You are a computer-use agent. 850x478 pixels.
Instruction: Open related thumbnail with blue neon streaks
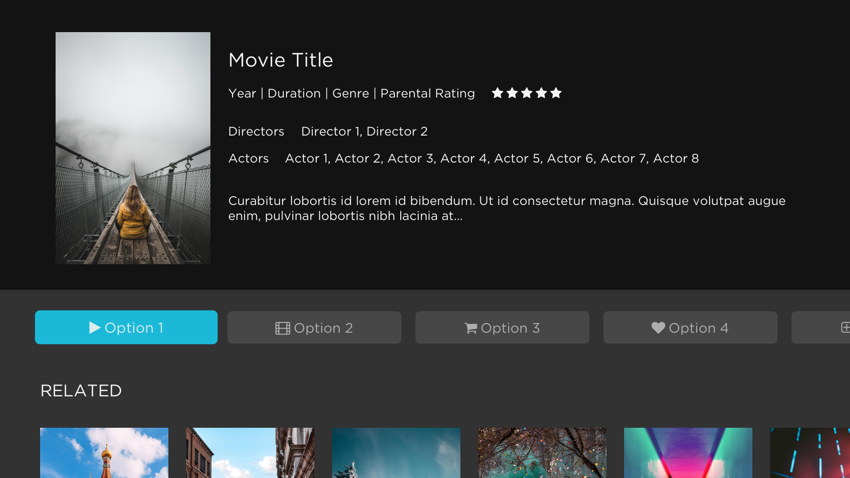coord(810,453)
